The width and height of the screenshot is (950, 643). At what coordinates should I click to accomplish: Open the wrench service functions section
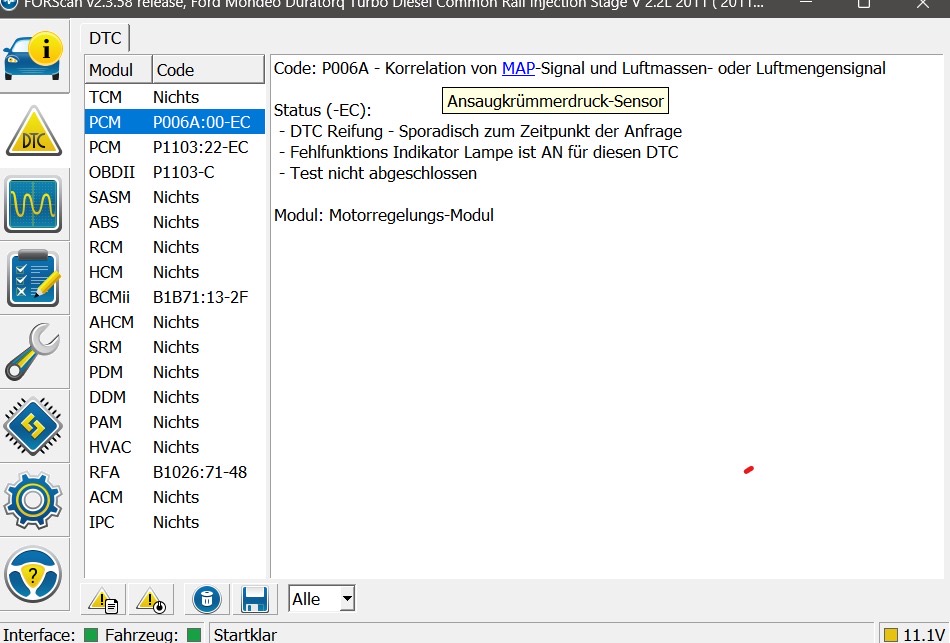[x=33, y=350]
